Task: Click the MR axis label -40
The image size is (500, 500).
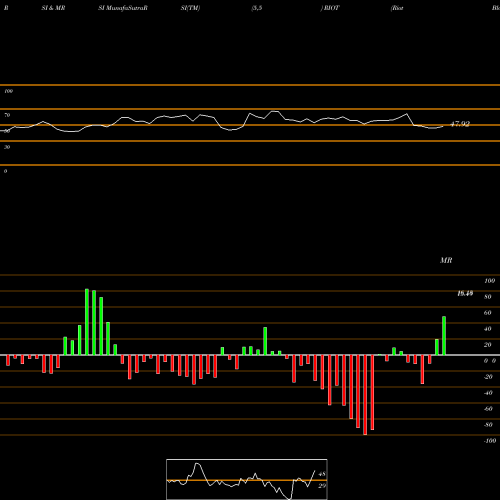Action: [488, 393]
